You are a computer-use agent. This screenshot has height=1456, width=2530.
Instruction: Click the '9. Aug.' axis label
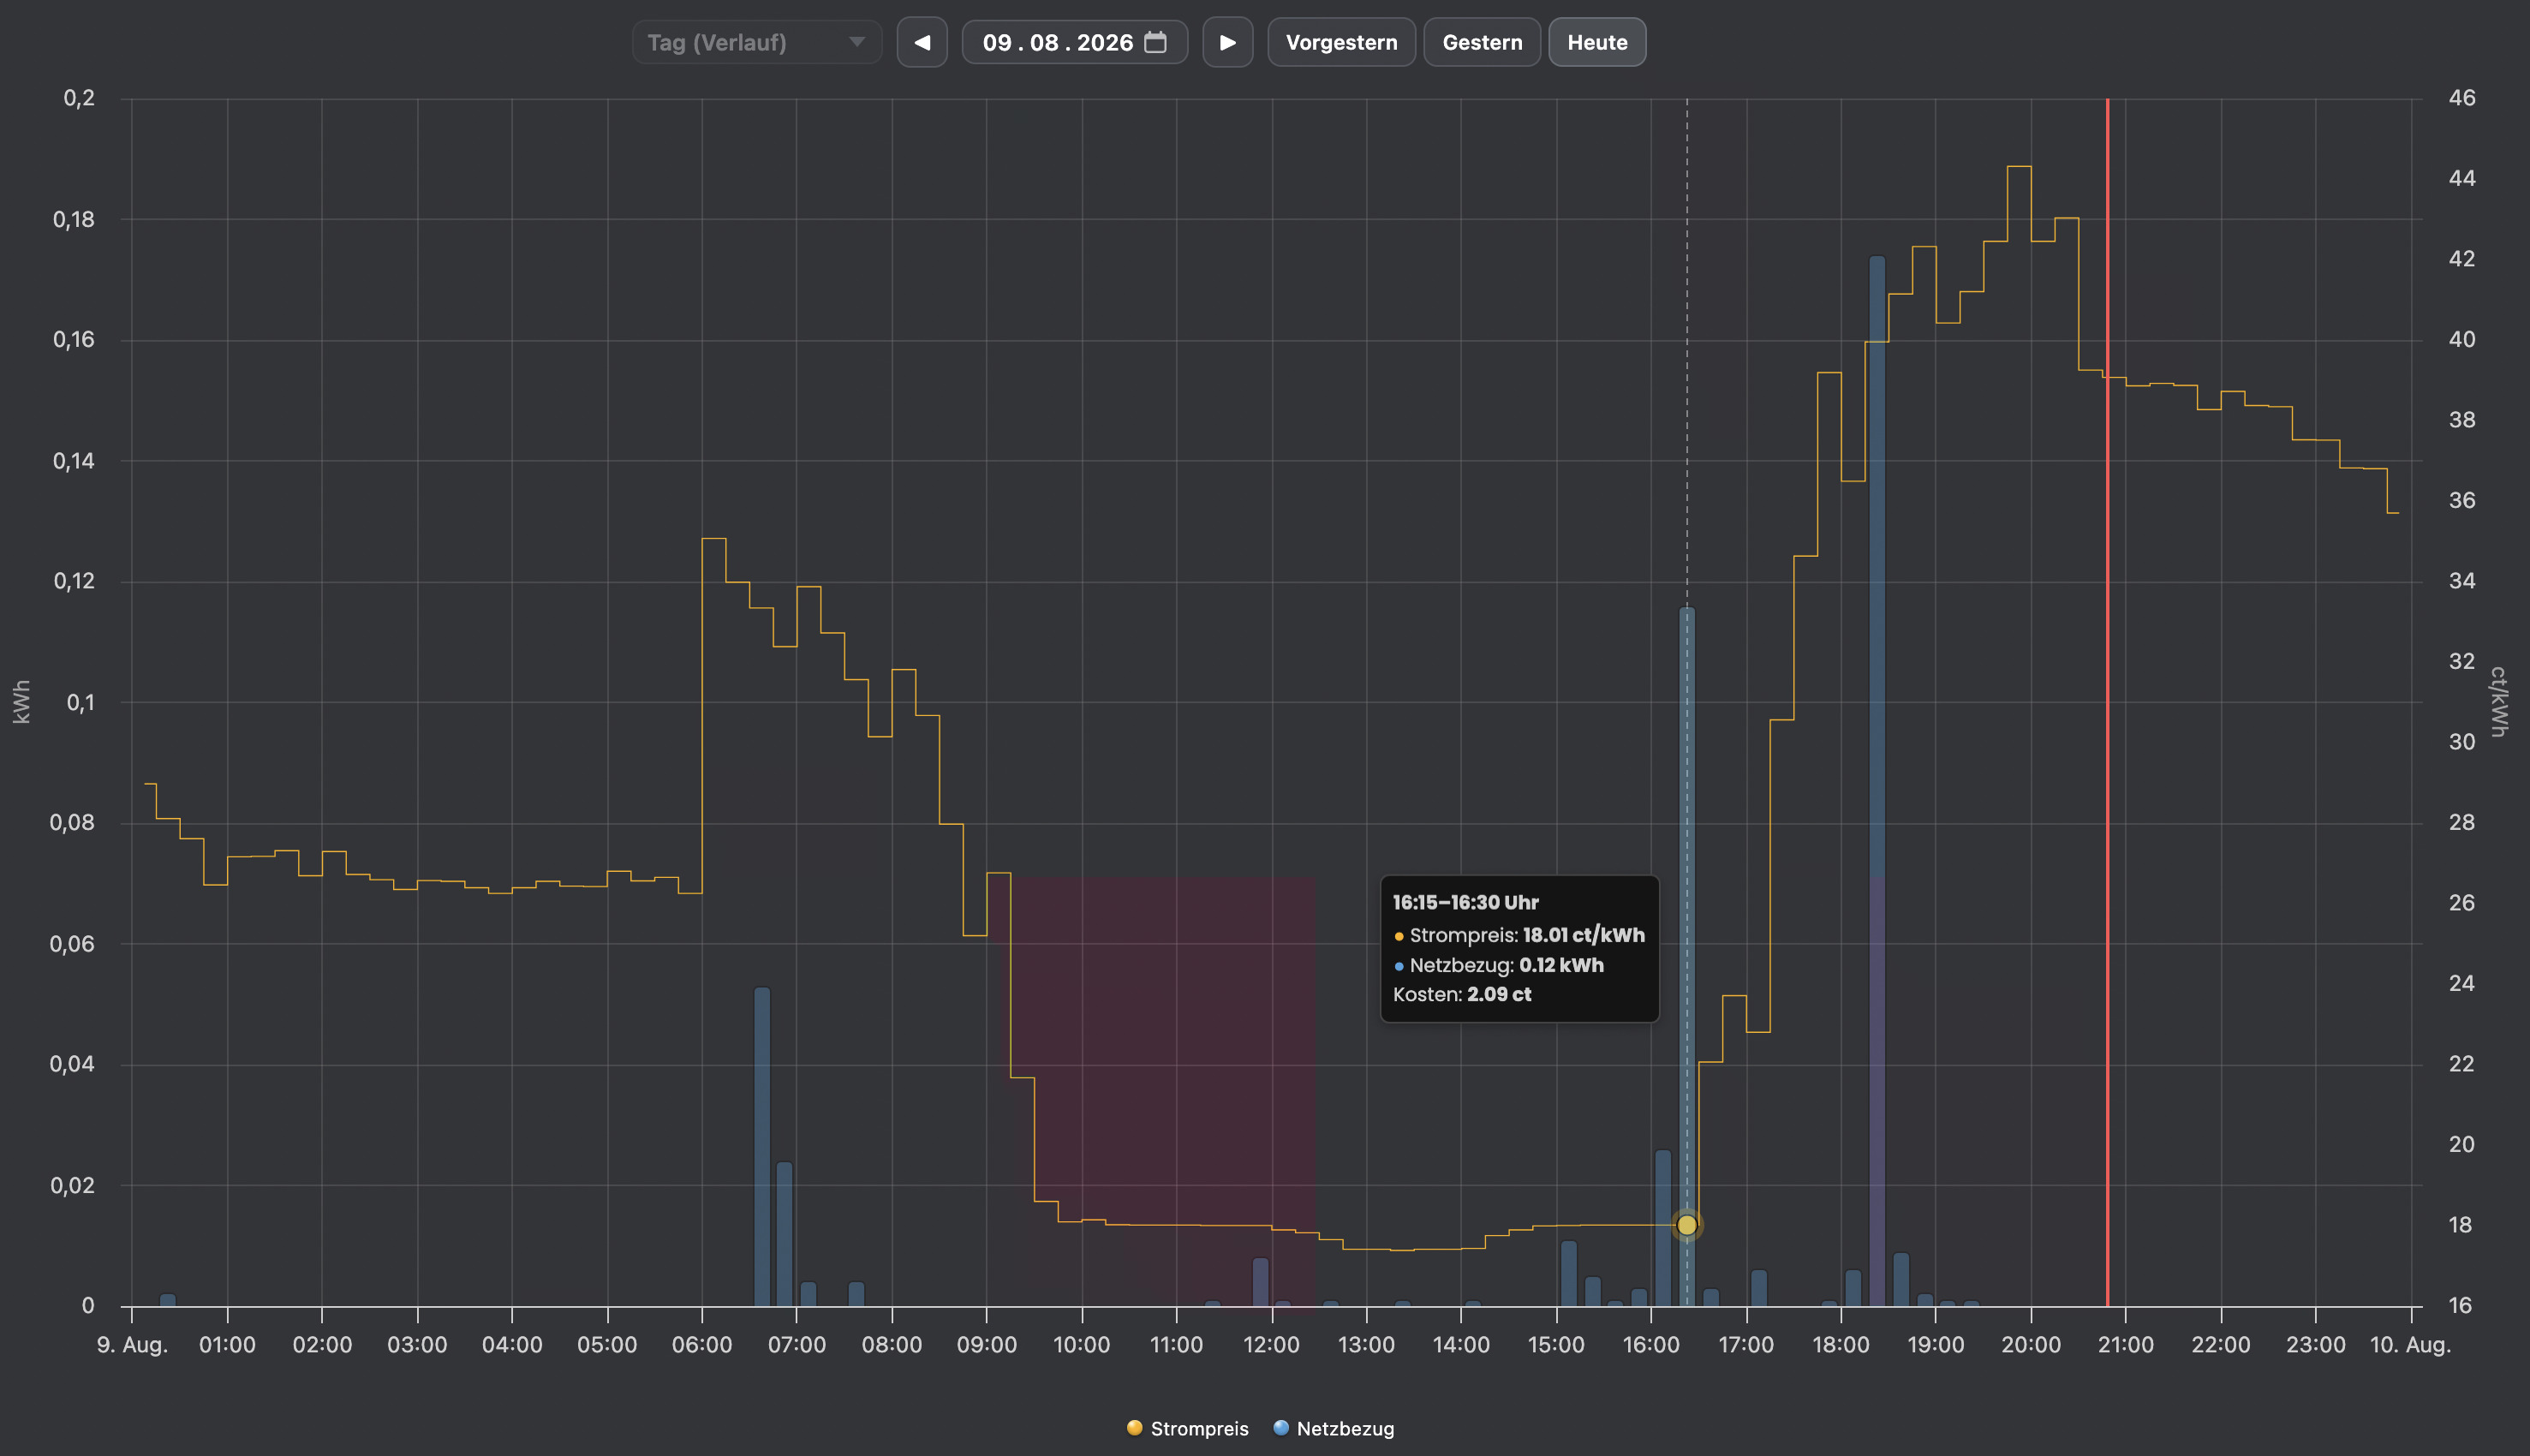coord(132,1345)
